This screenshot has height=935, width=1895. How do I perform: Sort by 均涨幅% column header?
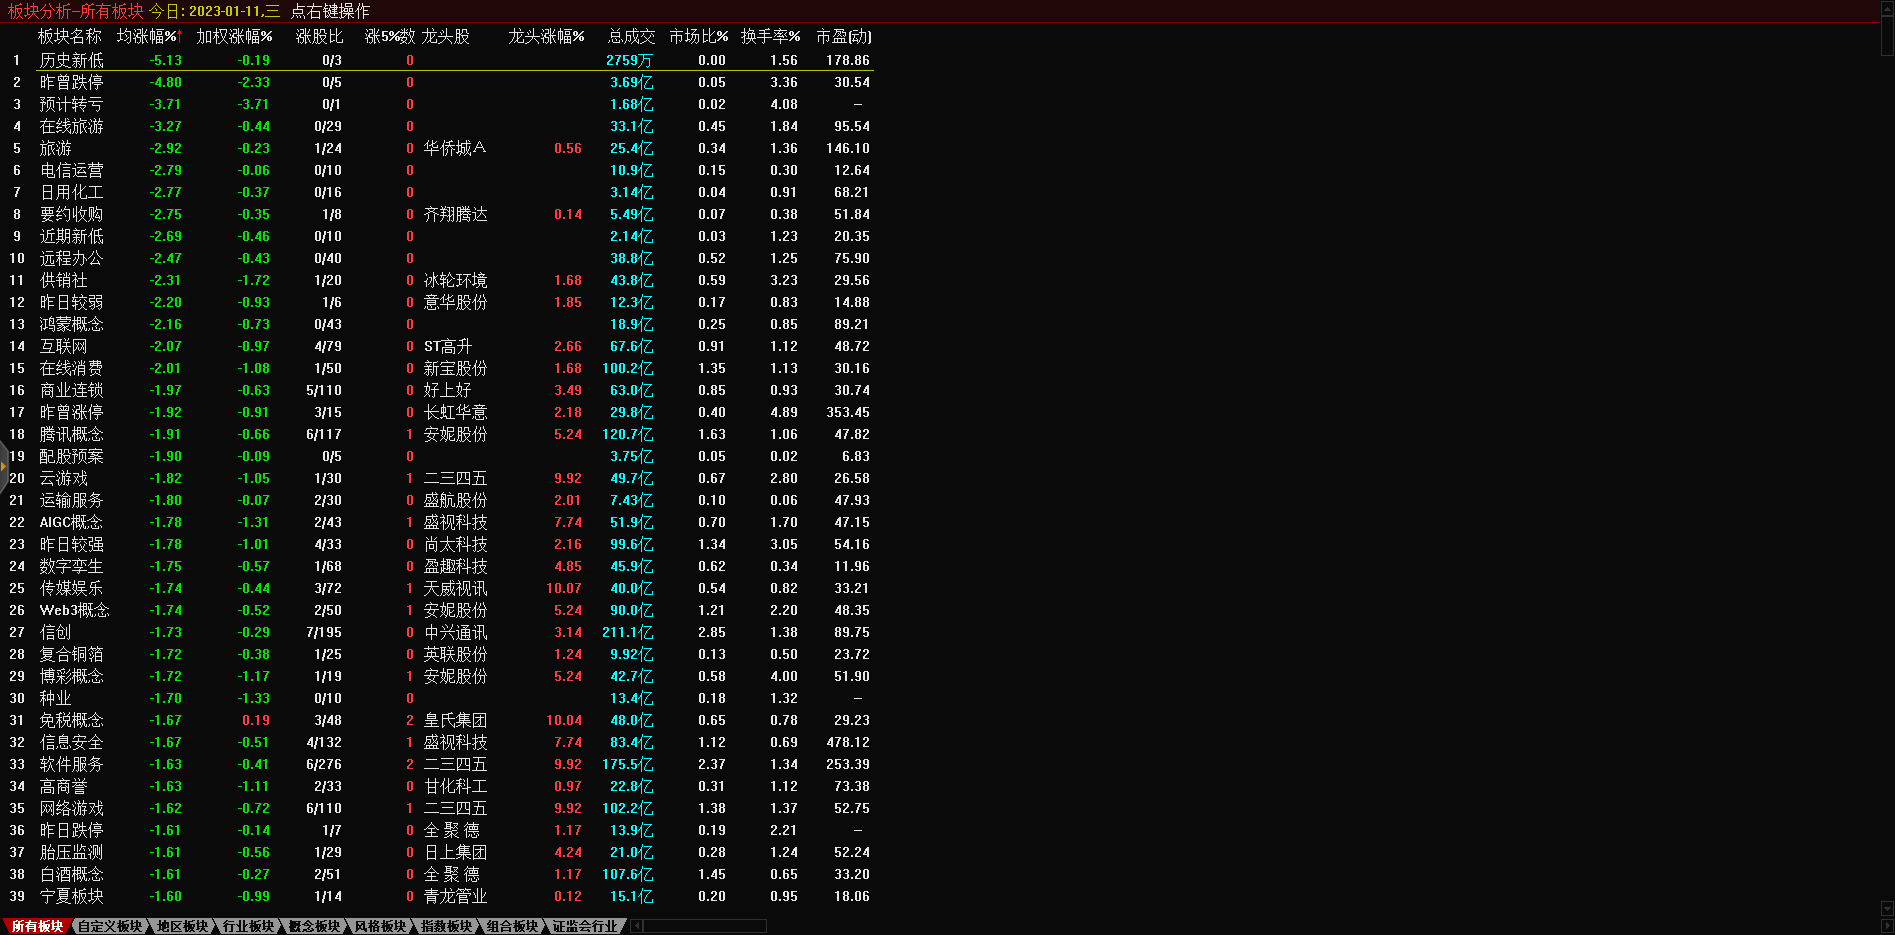click(x=147, y=36)
